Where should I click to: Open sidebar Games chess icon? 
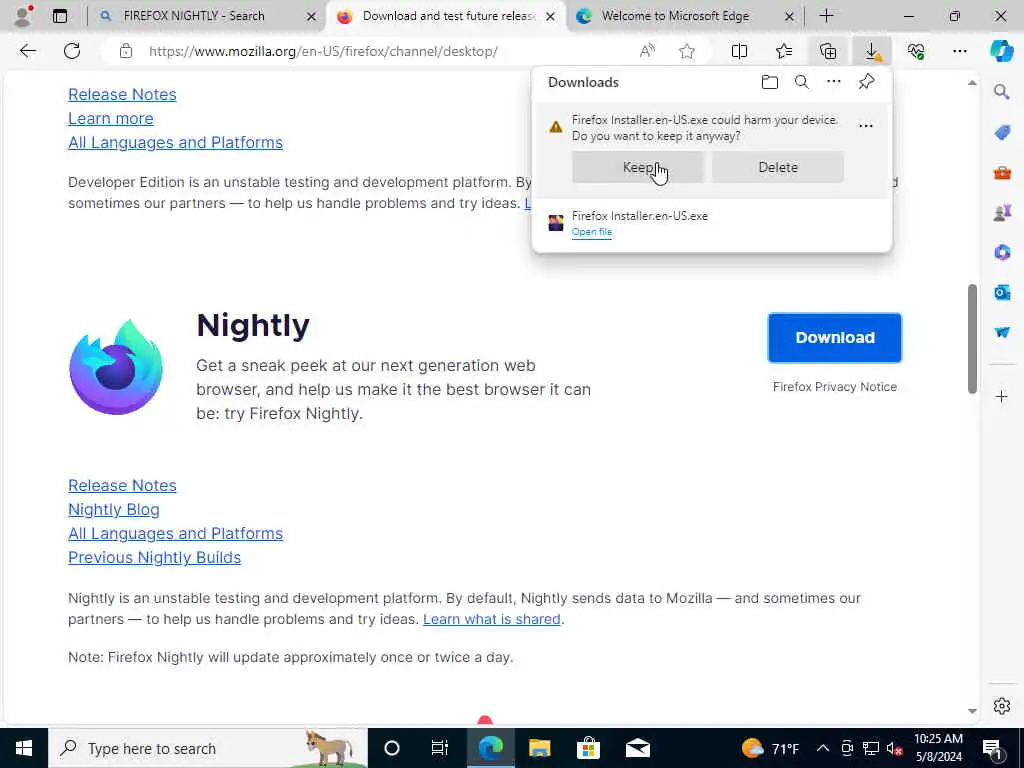click(x=1002, y=212)
